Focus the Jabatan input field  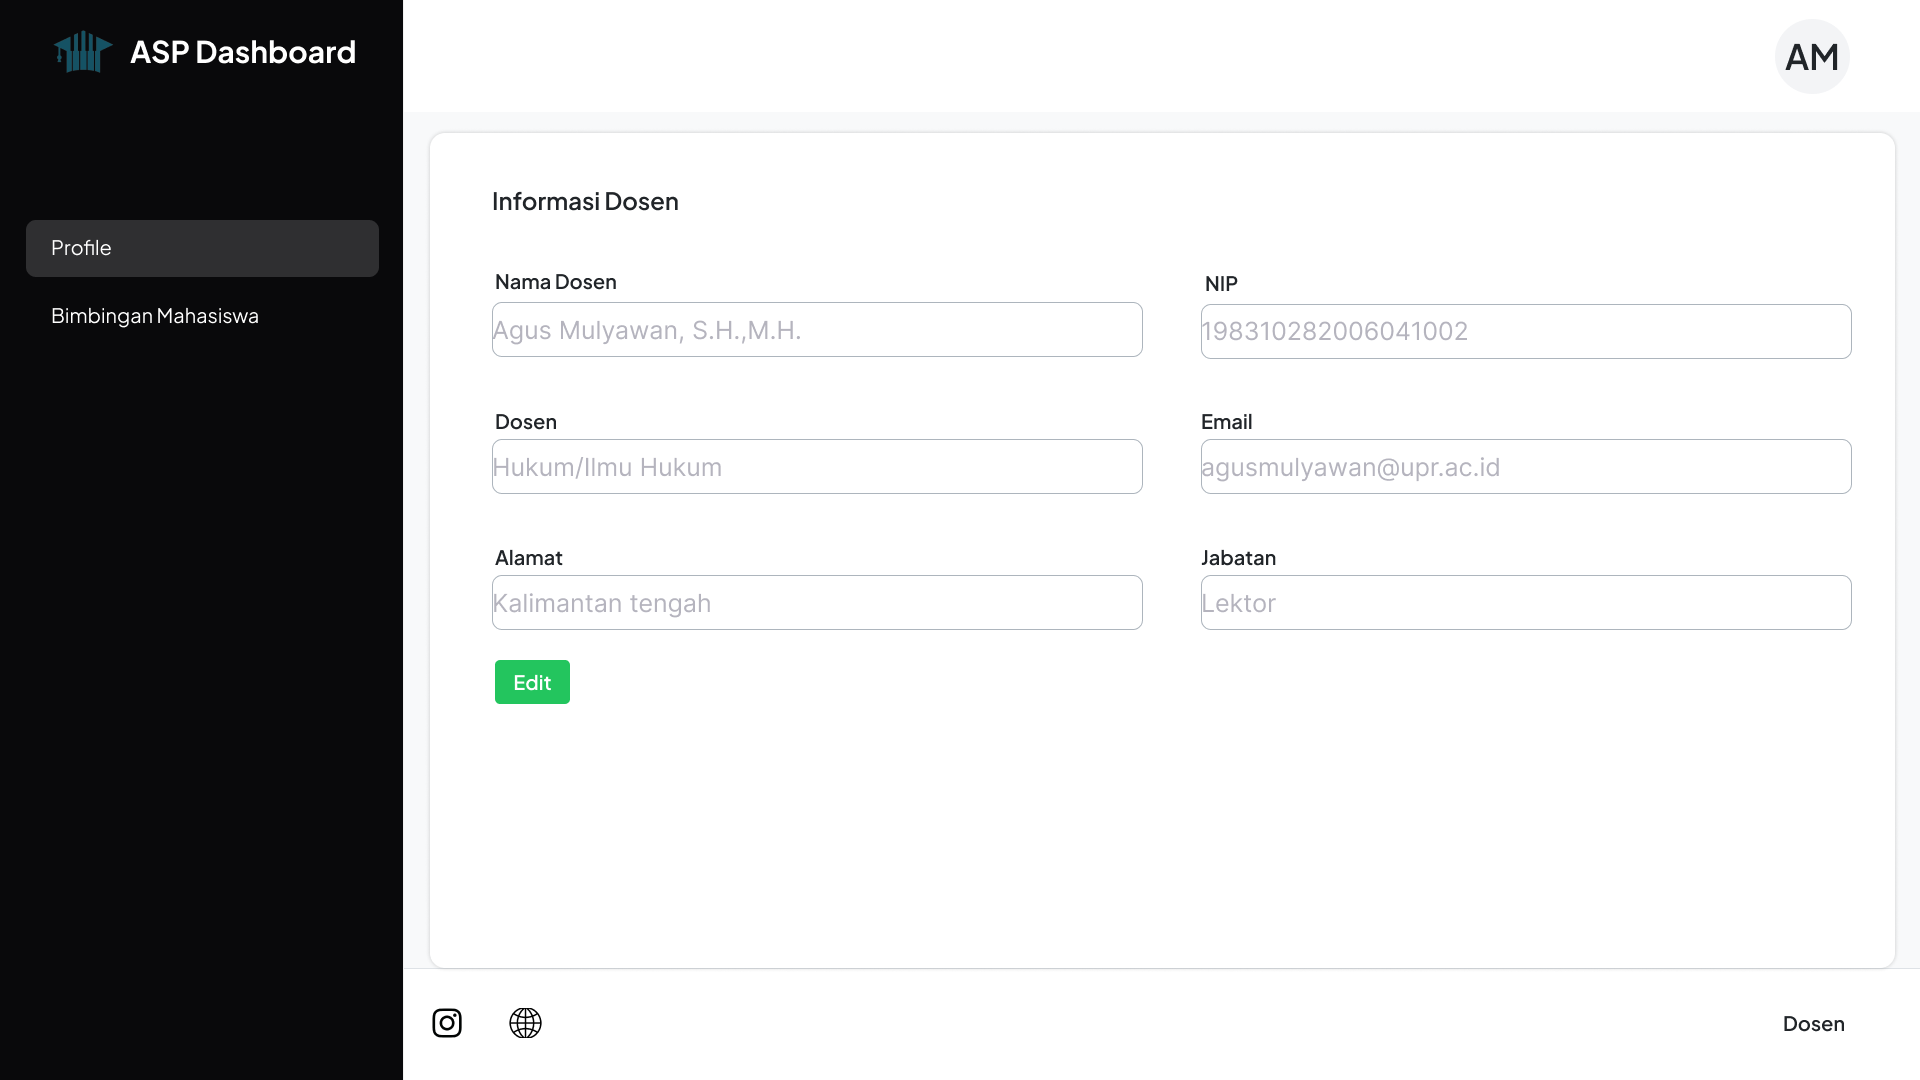(x=1525, y=603)
